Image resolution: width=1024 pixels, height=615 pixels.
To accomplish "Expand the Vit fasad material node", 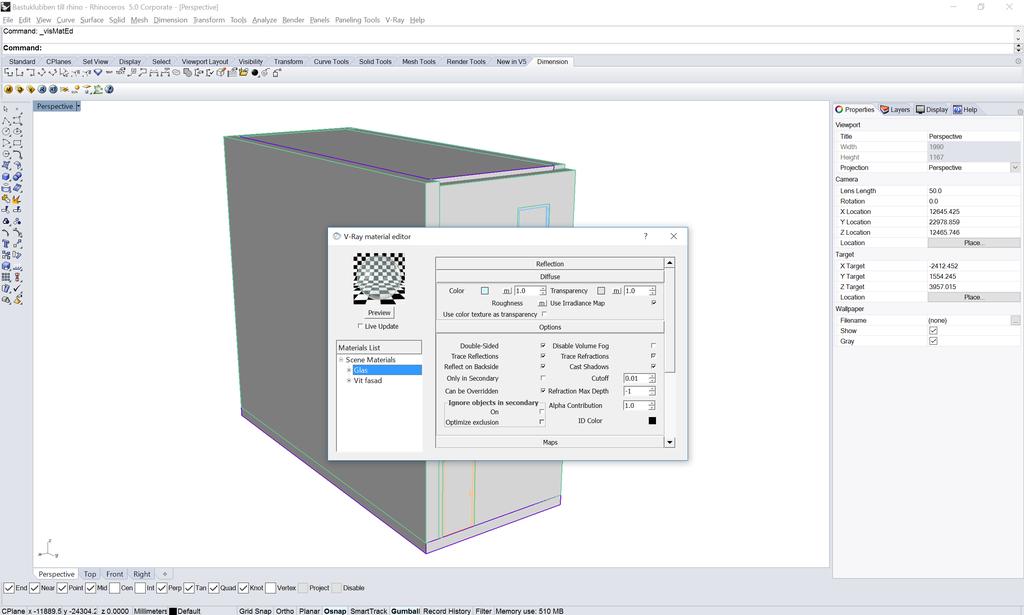I will point(349,380).
